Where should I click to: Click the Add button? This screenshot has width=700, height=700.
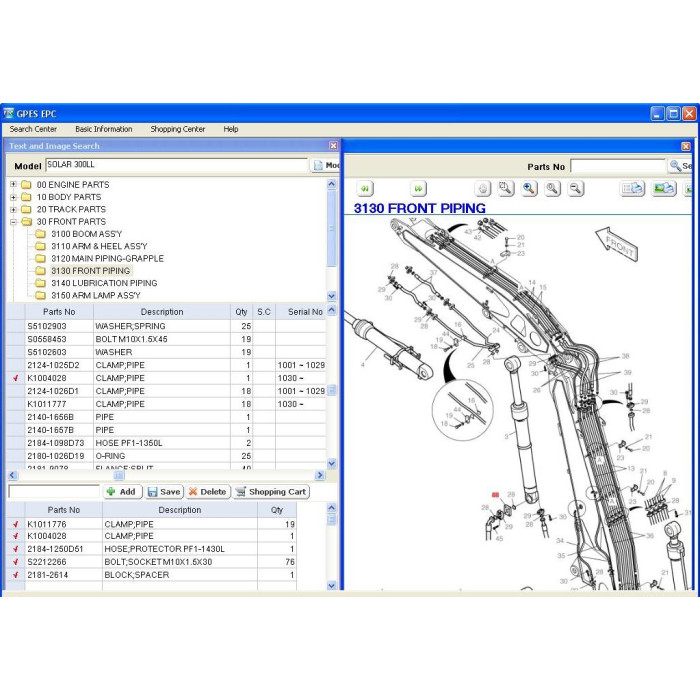(122, 492)
